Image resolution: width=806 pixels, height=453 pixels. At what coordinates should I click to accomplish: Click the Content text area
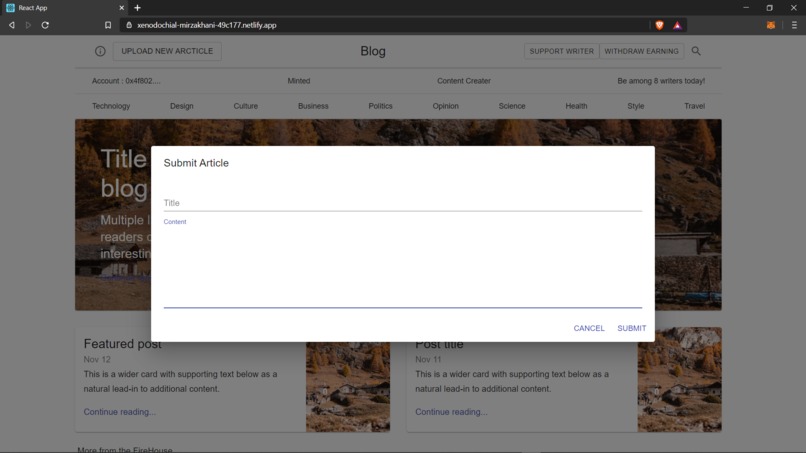[402, 266]
